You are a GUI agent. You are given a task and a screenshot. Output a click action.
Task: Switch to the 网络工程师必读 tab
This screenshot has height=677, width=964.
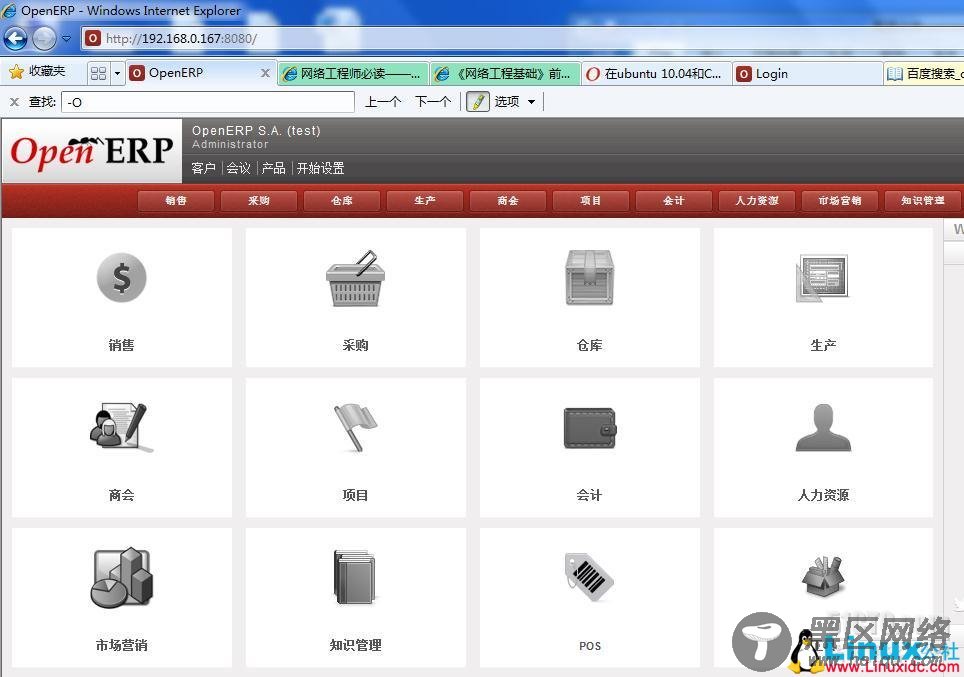tap(352, 74)
